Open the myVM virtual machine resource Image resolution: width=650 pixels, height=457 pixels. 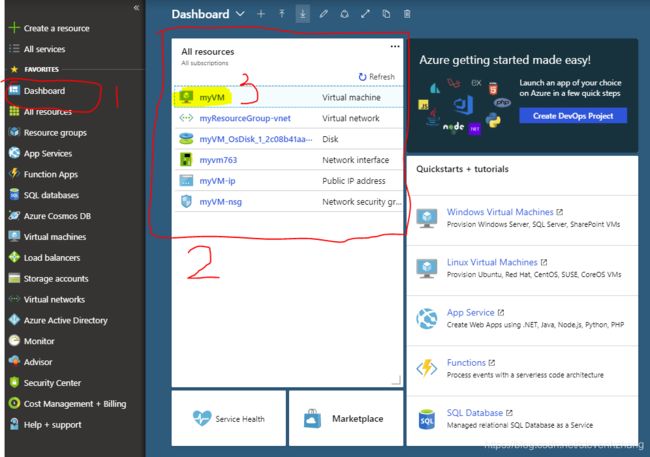[x=212, y=97]
